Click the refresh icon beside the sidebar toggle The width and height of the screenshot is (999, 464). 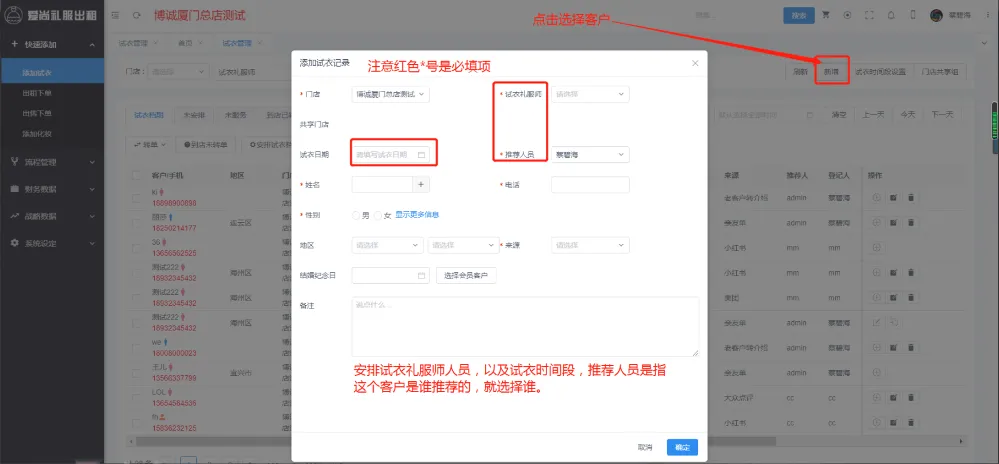[x=136, y=16]
